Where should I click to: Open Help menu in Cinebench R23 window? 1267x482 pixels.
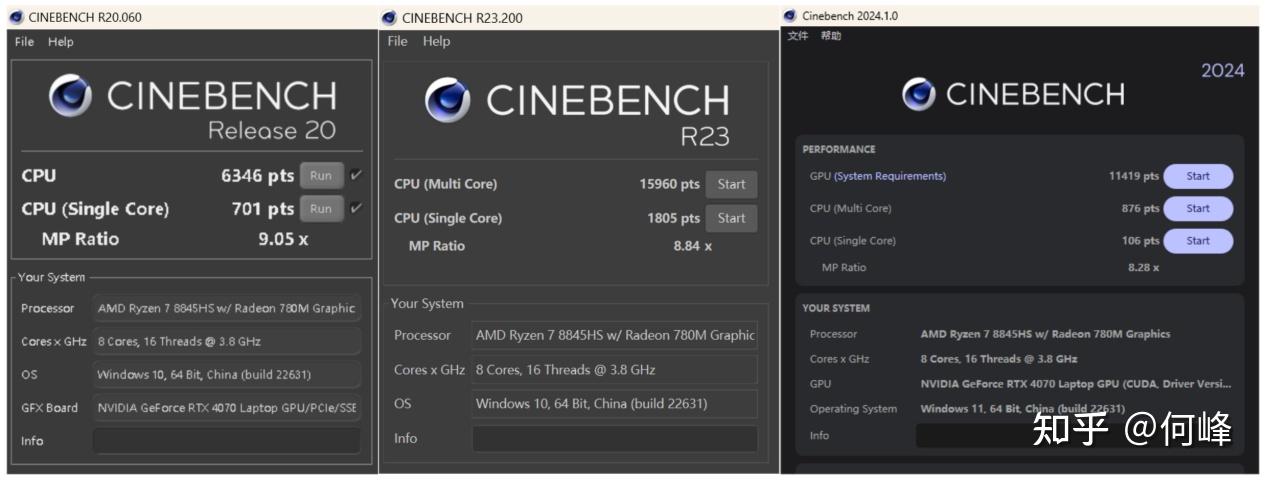point(436,41)
